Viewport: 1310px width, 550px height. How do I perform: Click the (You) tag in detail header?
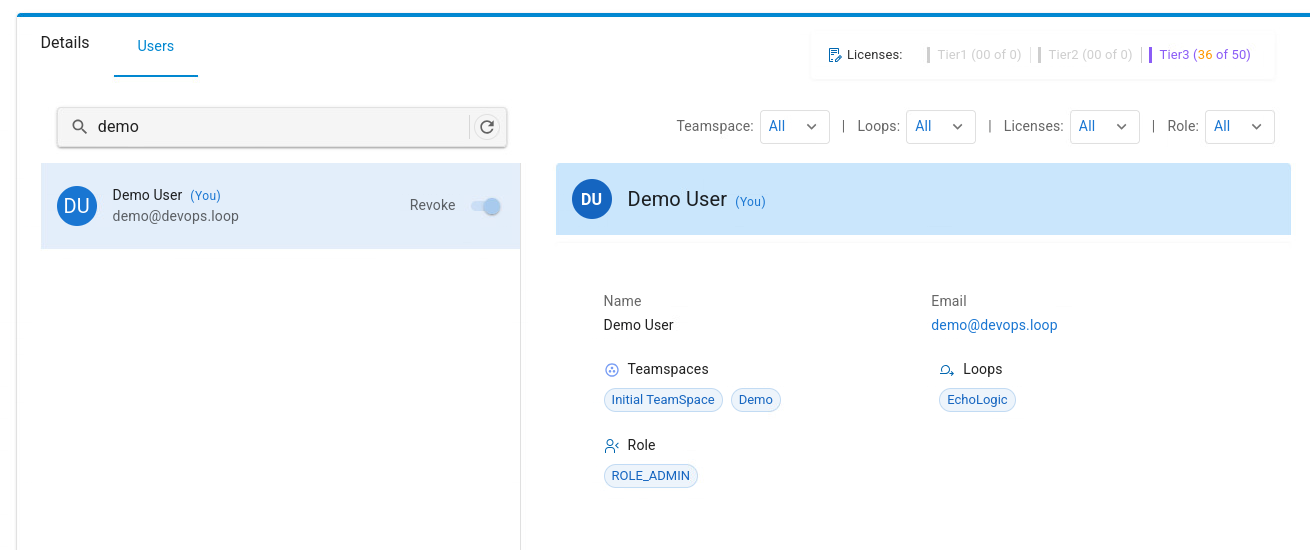[x=751, y=202]
